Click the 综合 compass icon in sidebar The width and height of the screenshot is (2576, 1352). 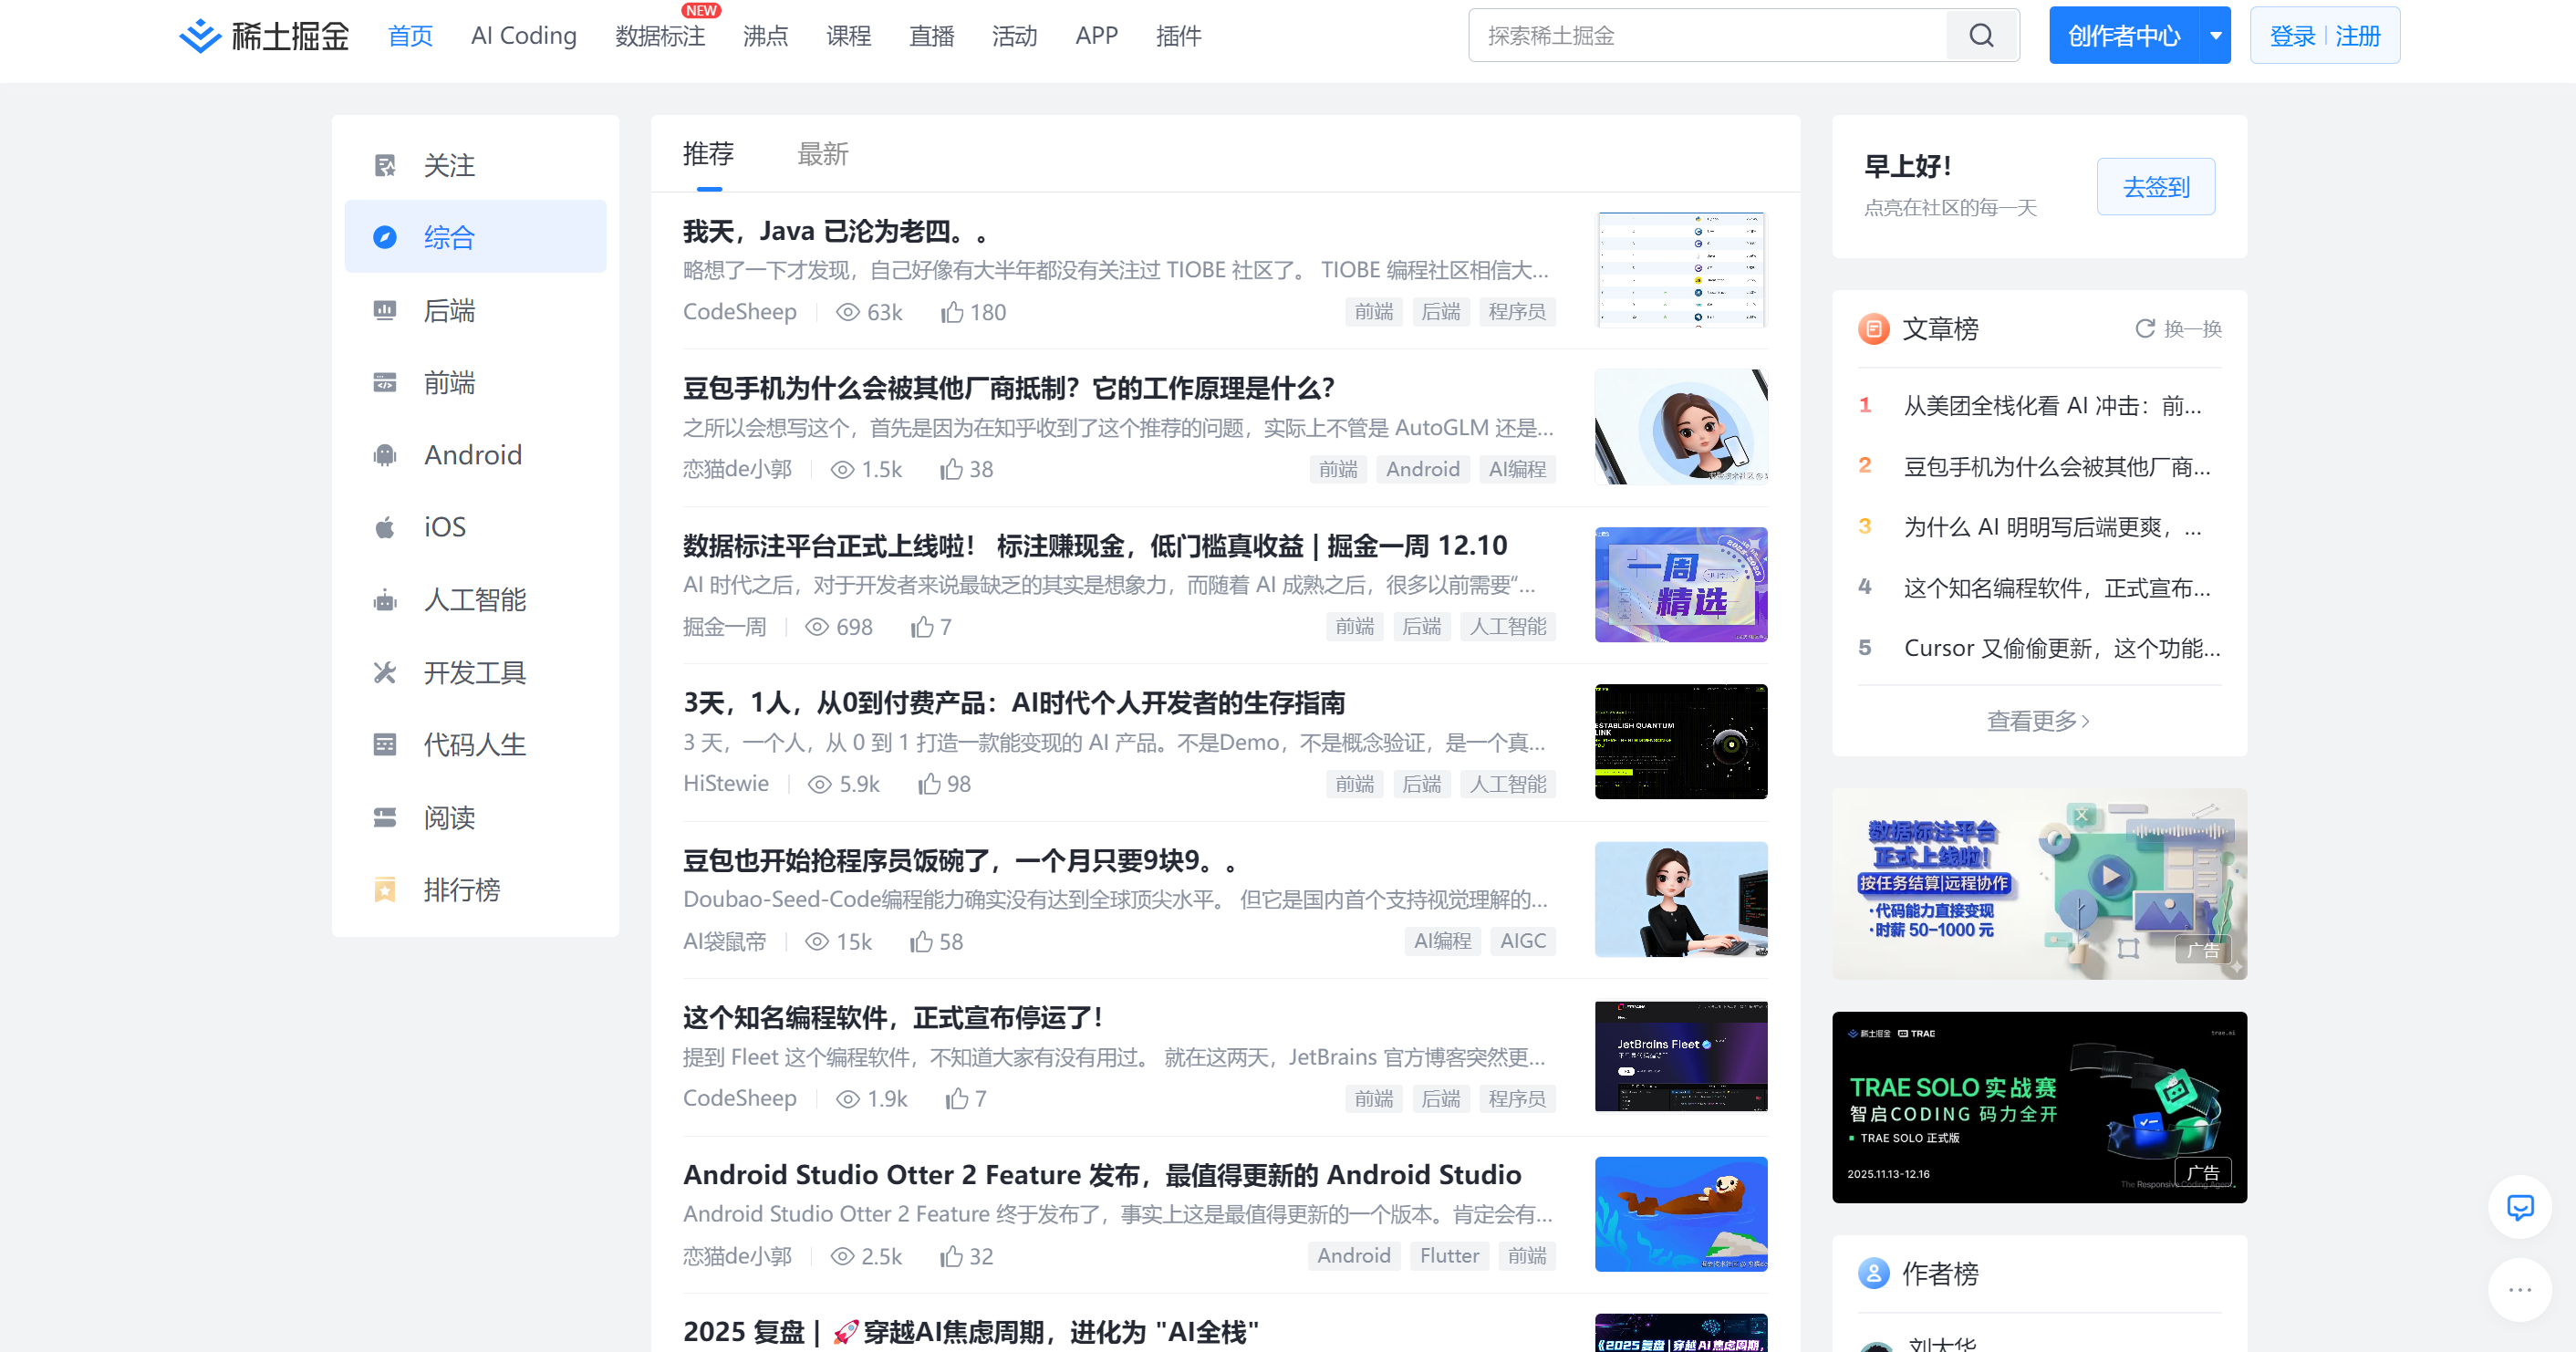coord(385,236)
